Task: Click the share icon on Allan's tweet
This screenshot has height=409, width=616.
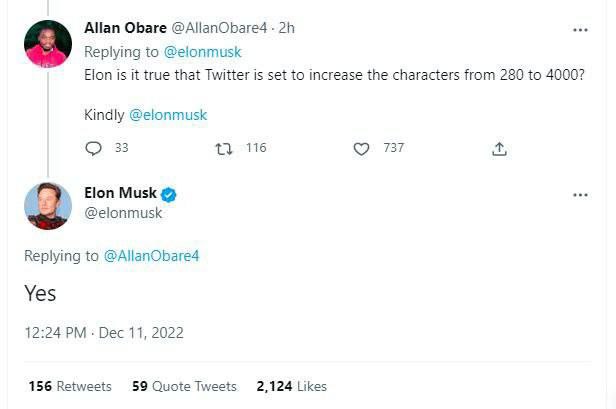Action: pos(500,148)
